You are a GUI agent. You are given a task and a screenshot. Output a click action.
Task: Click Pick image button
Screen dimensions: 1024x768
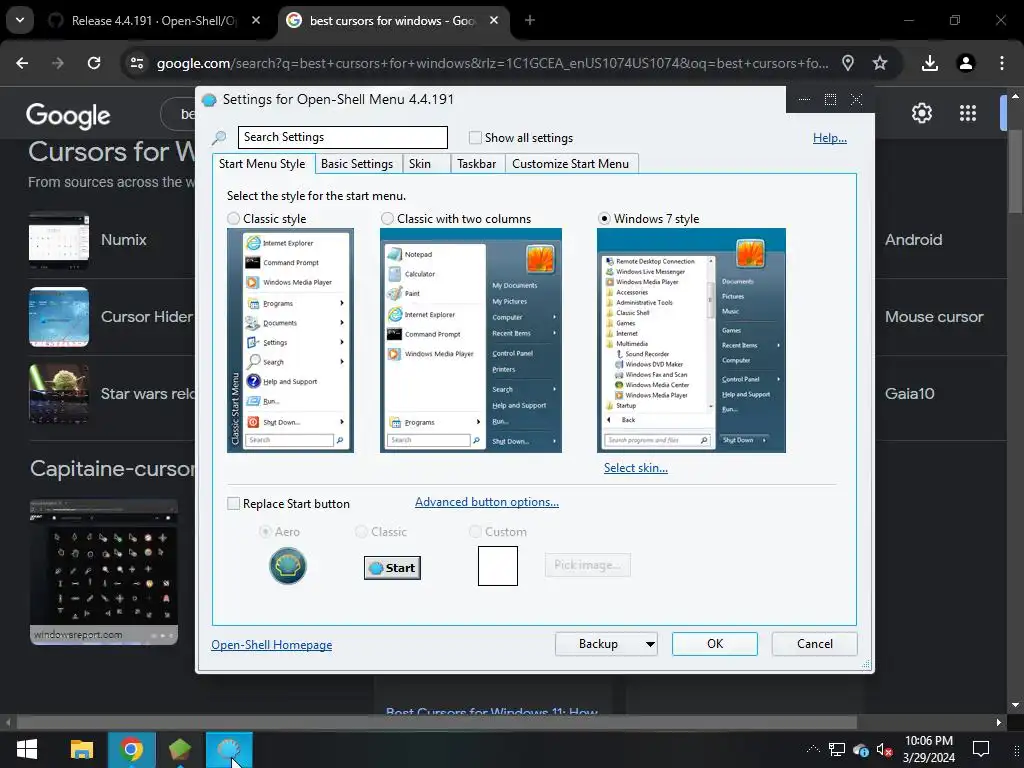tap(588, 565)
